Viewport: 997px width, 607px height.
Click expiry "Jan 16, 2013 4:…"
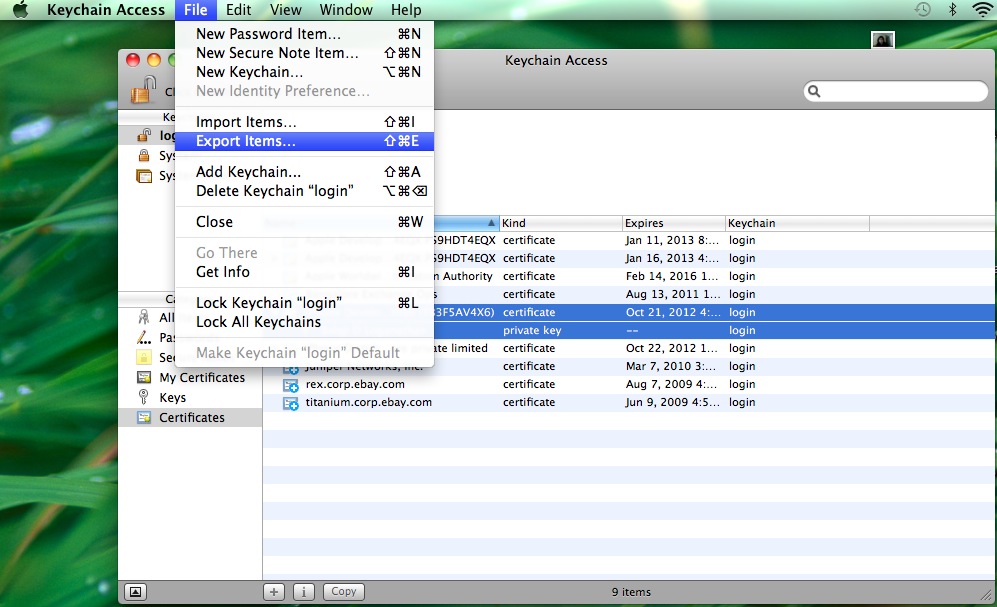[672, 258]
